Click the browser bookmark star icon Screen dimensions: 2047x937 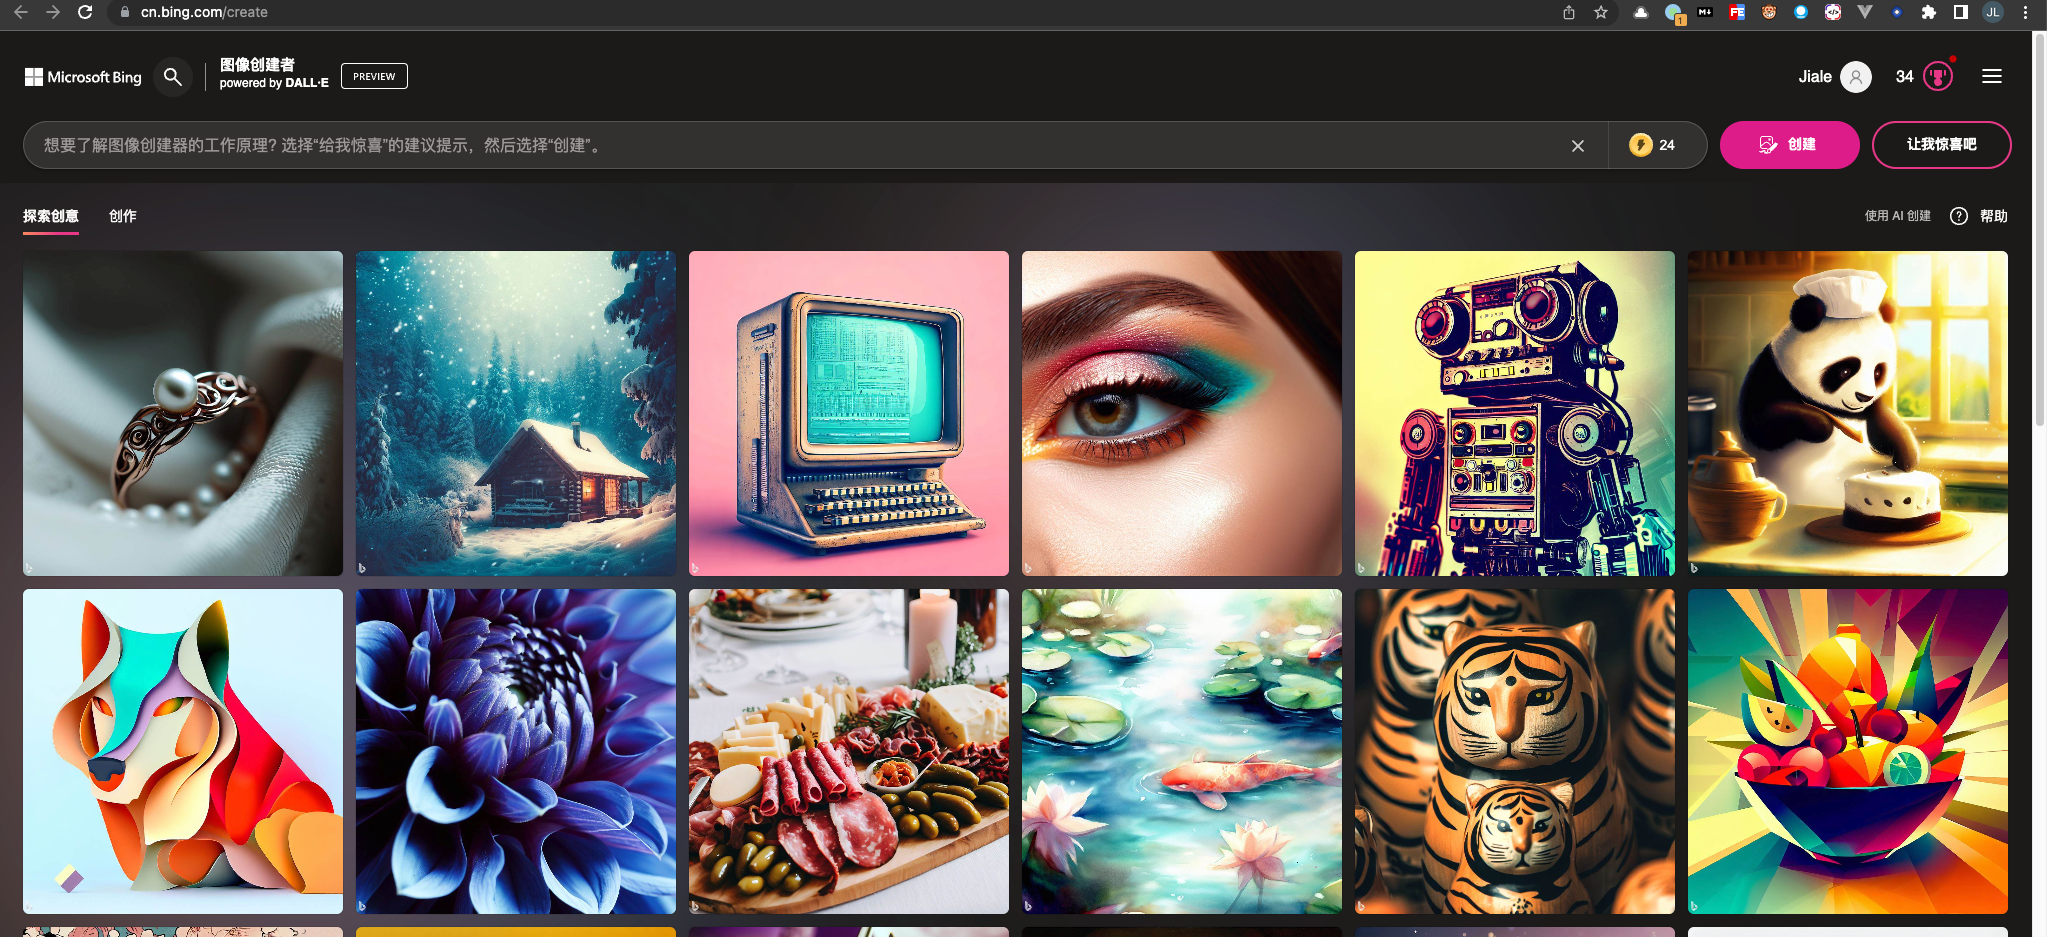point(1601,12)
